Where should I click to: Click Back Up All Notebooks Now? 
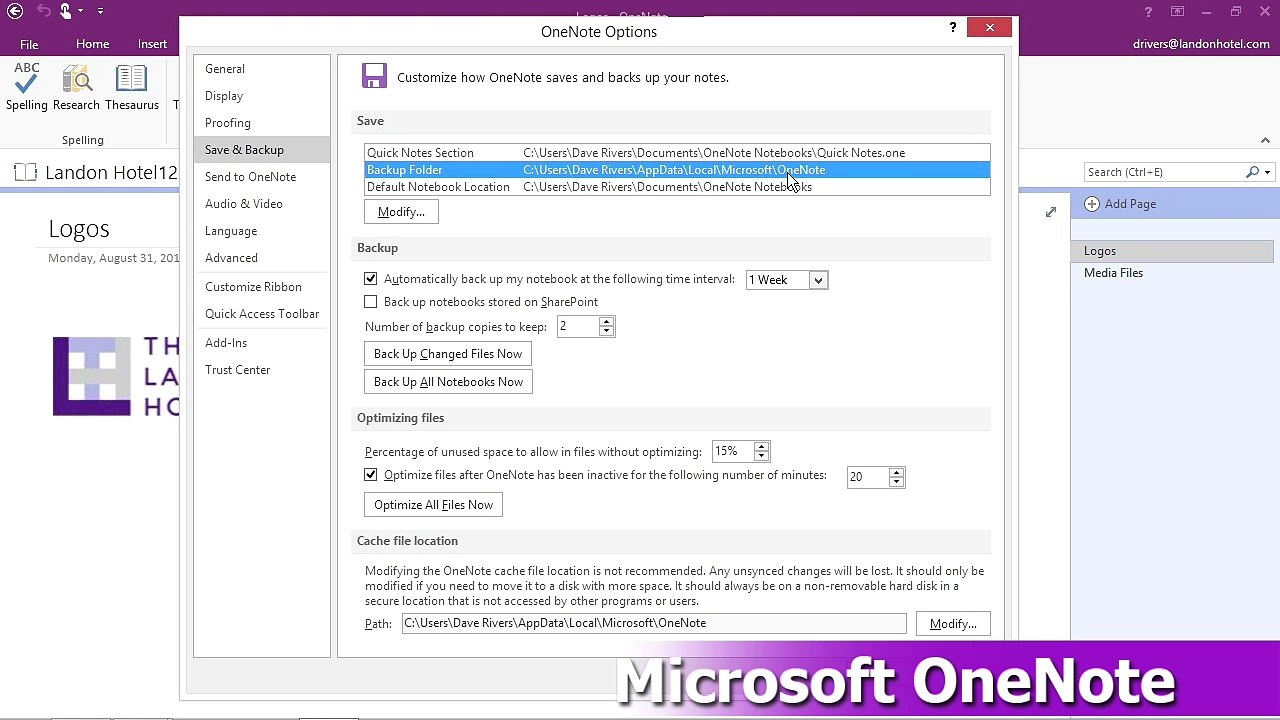pyautogui.click(x=448, y=382)
